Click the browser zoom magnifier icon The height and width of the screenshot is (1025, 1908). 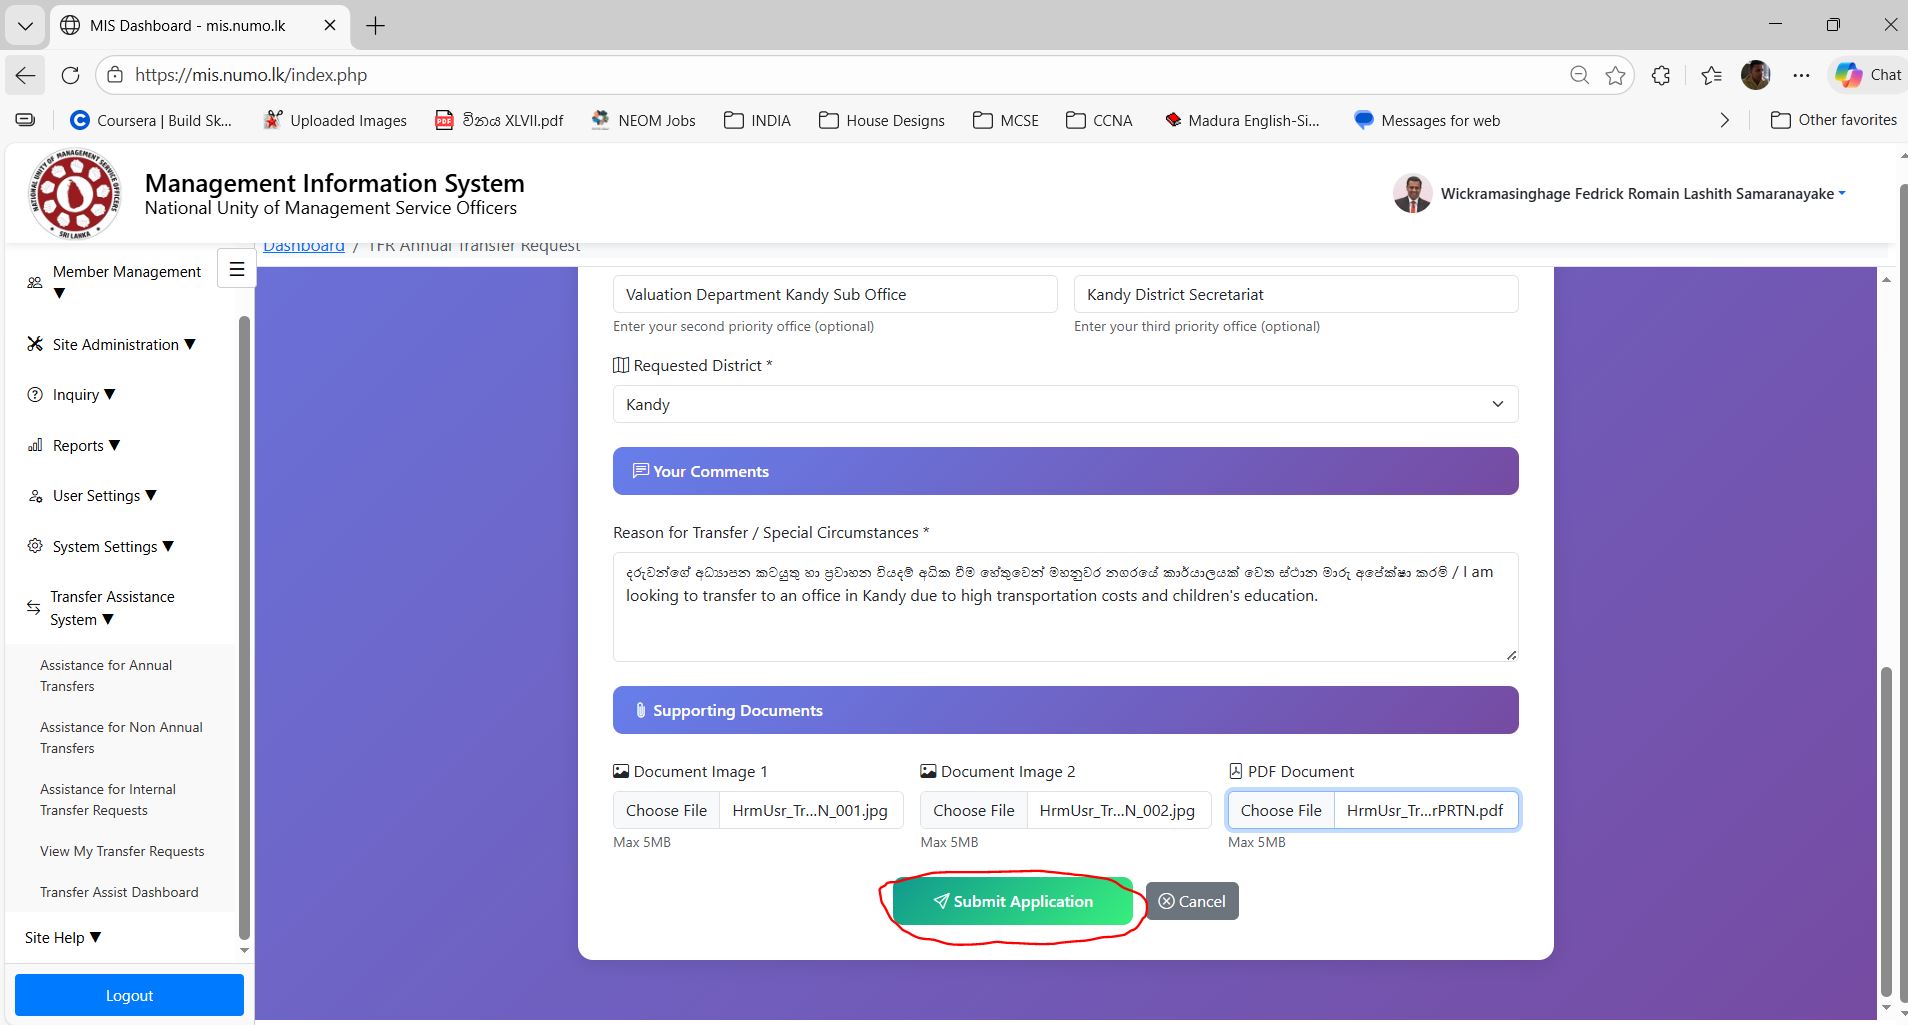1579,75
